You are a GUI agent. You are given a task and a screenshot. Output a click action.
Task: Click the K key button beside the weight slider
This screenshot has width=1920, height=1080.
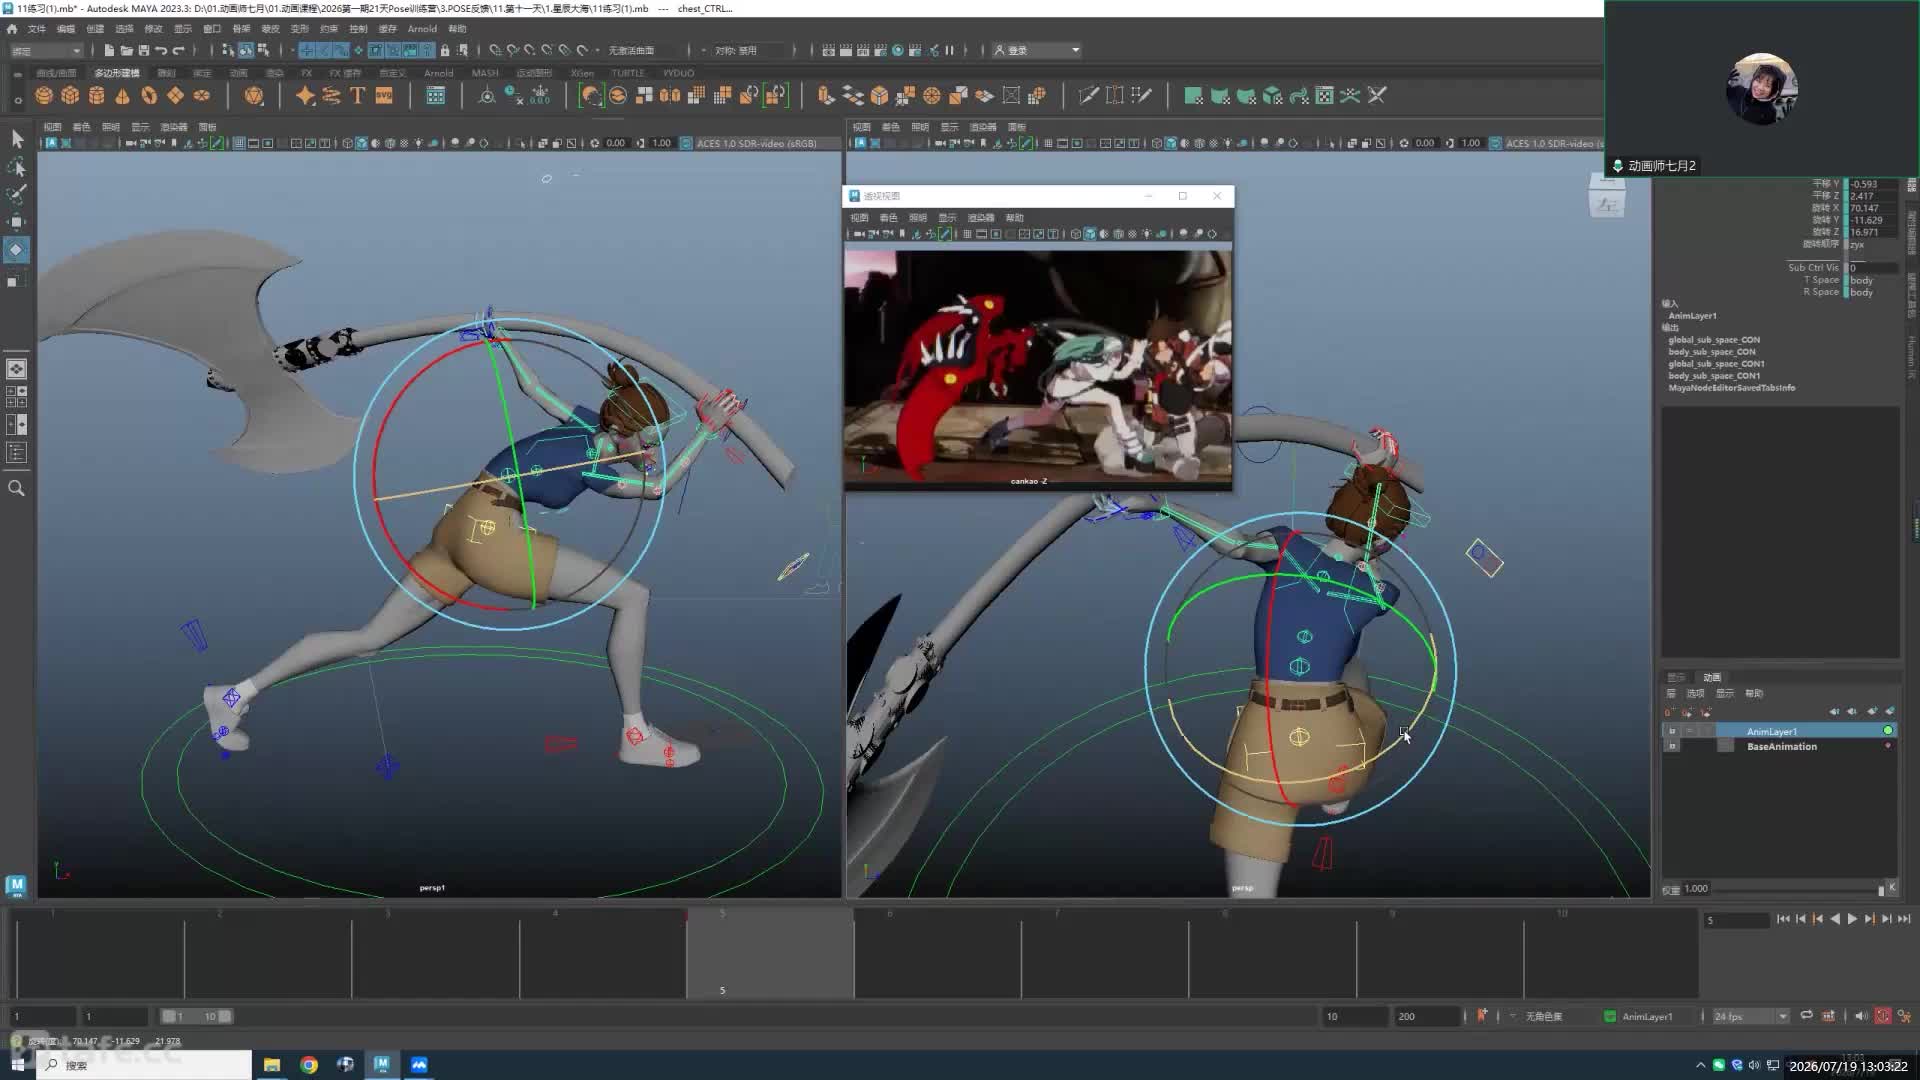(x=1891, y=888)
